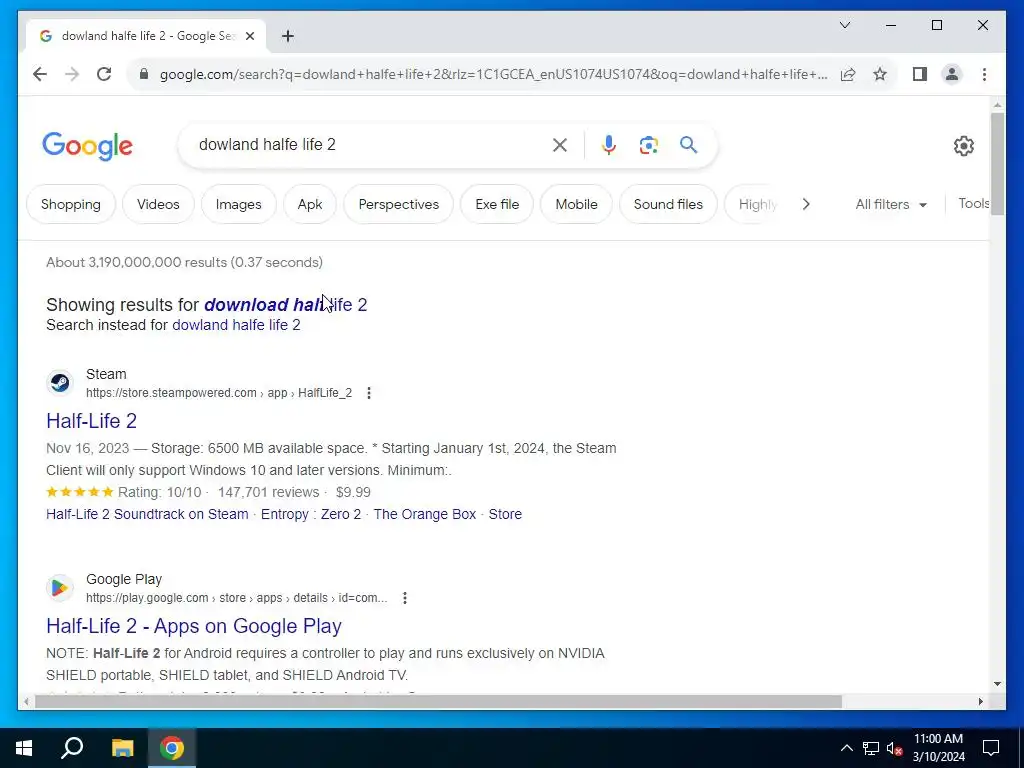The image size is (1024, 768).
Task: Select the Mobile filter chip
Action: coord(576,204)
